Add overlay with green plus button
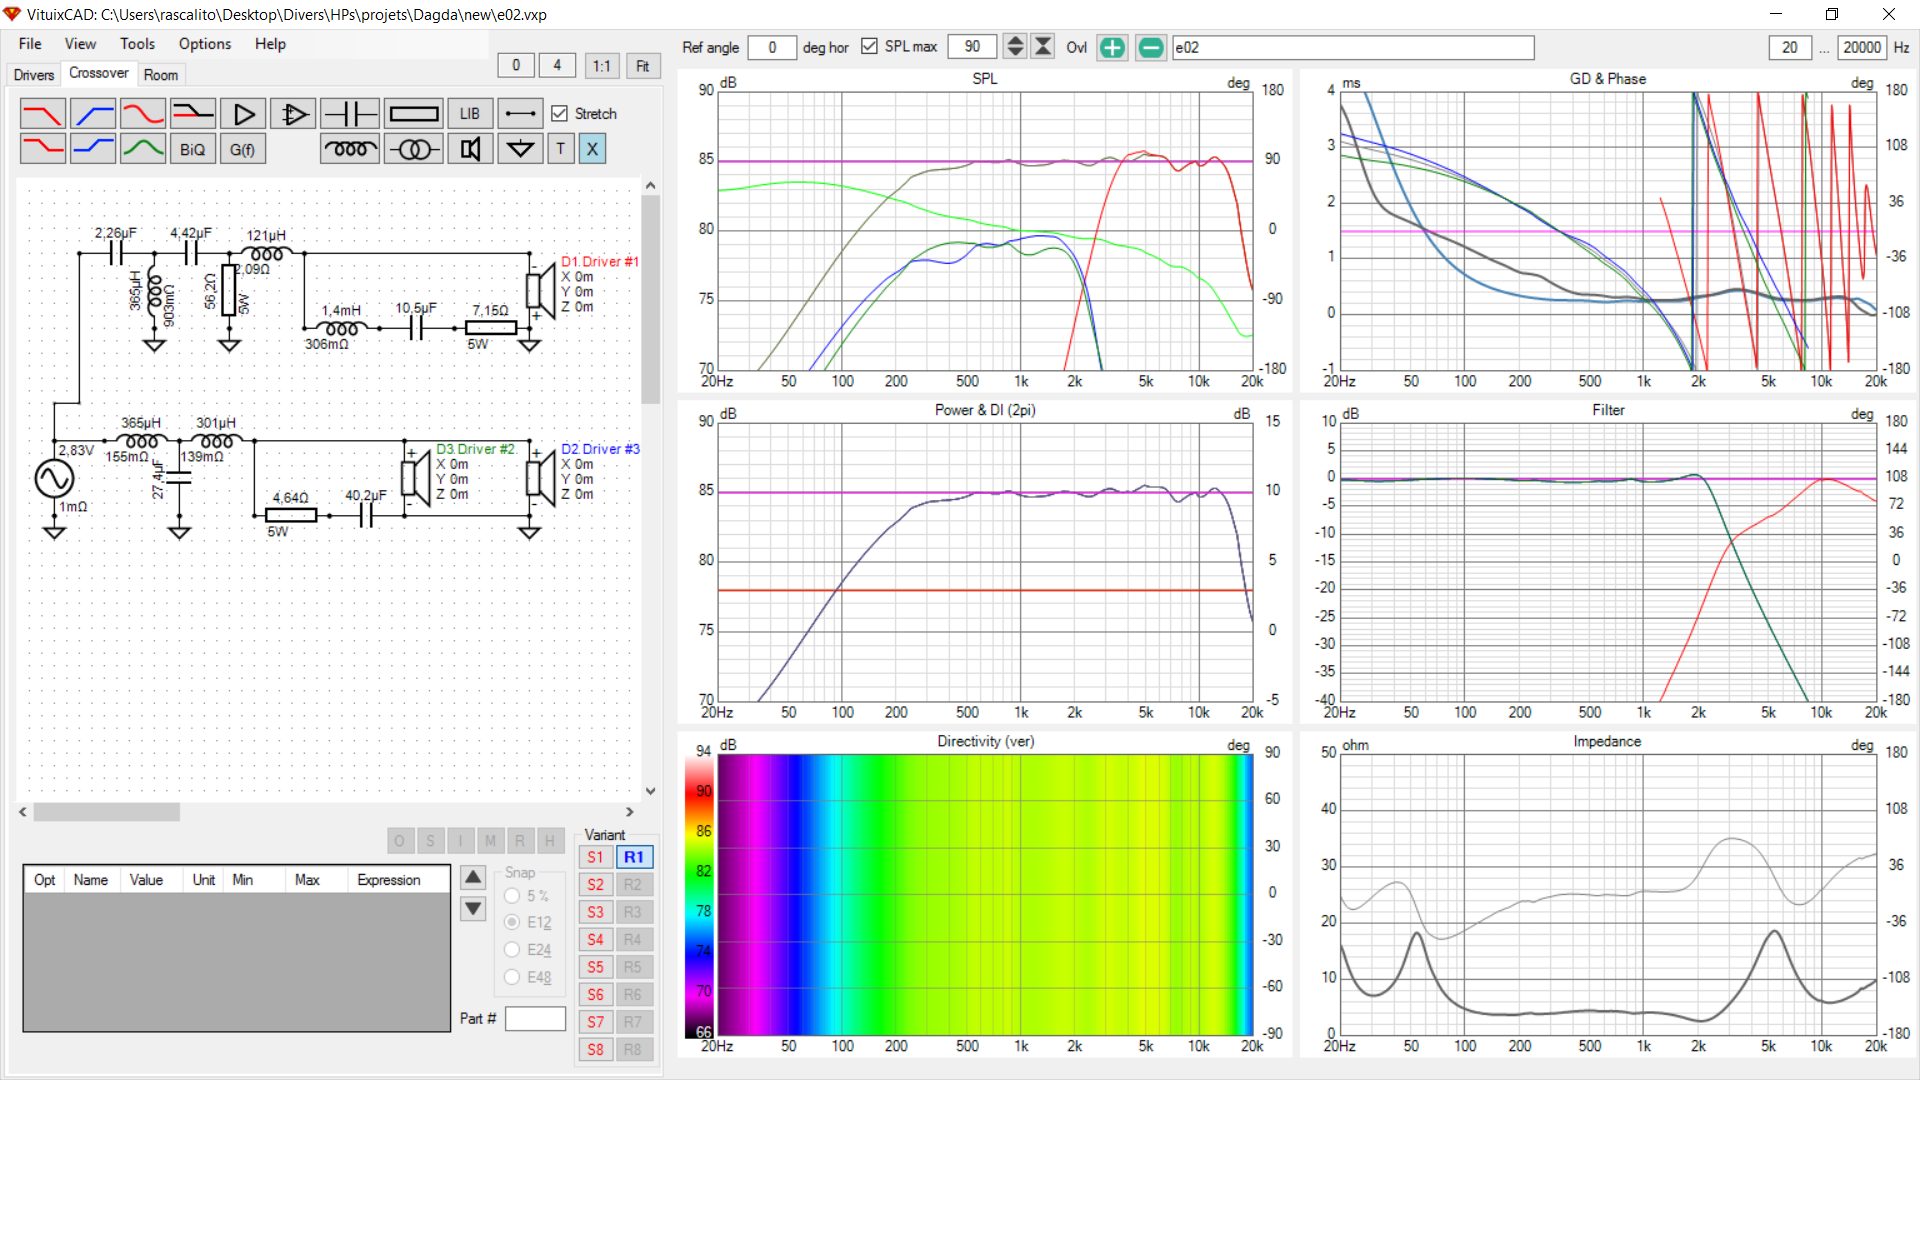The height and width of the screenshot is (1258, 1920). pyautogui.click(x=1112, y=47)
